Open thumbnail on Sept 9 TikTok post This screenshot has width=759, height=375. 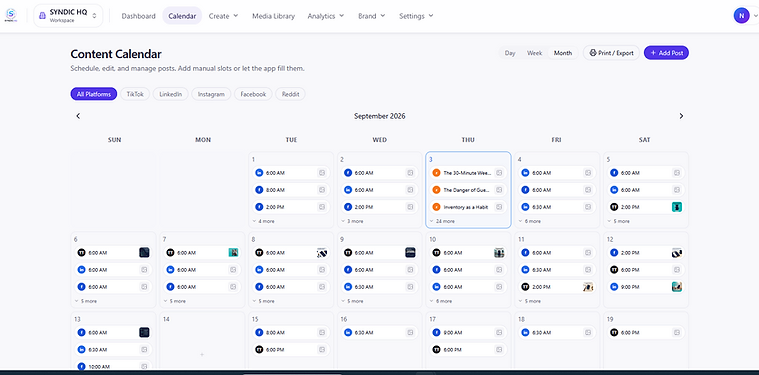[x=410, y=253]
